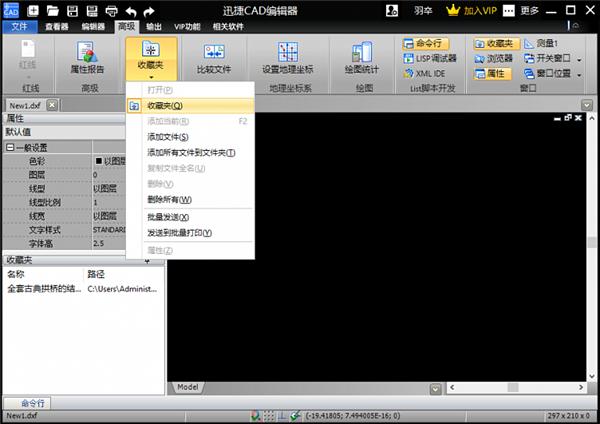
Task: Toggle the snap icon in status bar
Action: point(255,416)
